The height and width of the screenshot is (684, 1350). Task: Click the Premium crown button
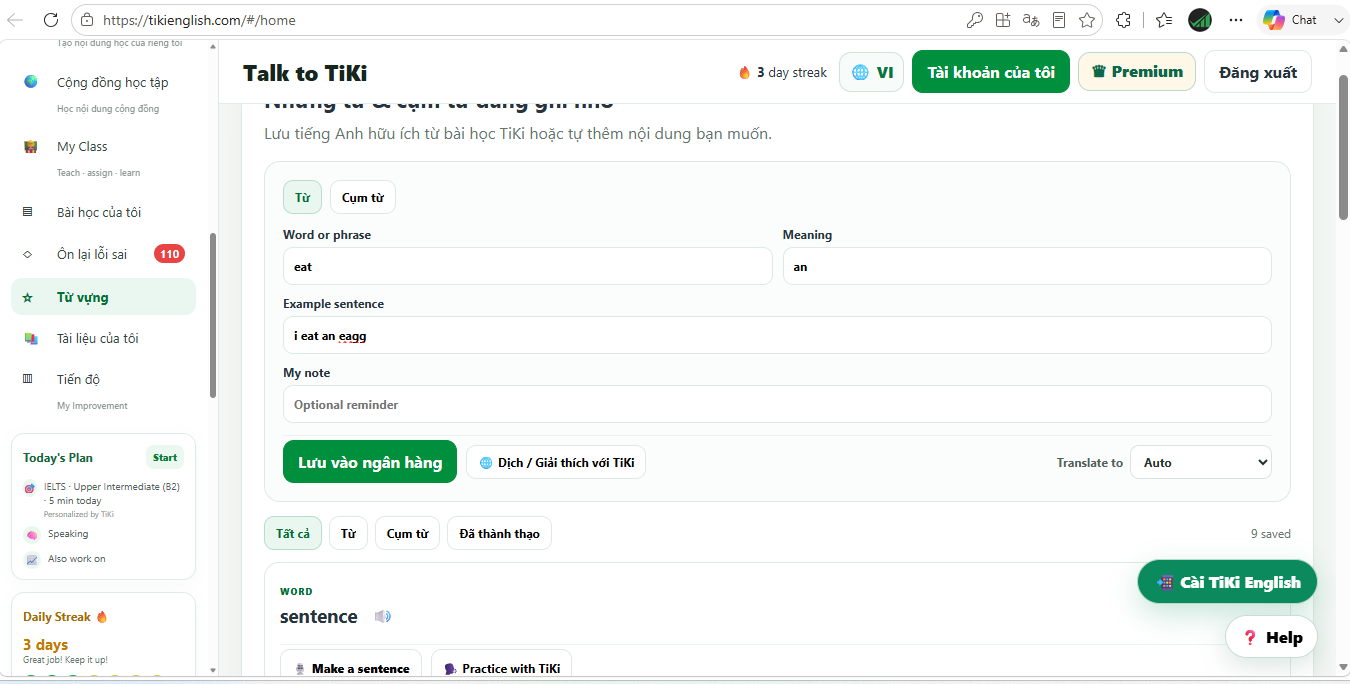1137,72
